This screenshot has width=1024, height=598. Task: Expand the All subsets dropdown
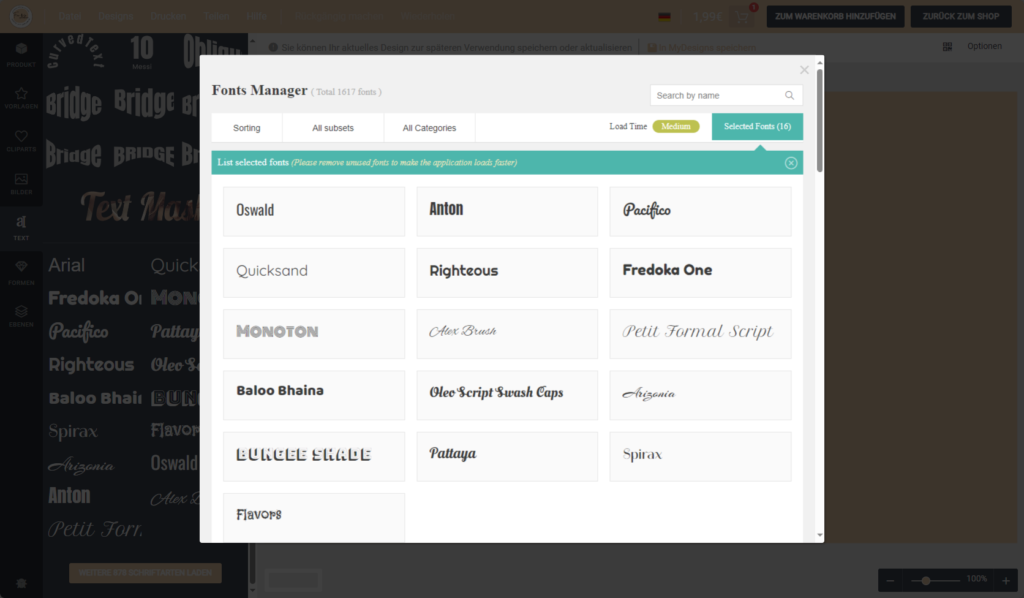(x=333, y=128)
